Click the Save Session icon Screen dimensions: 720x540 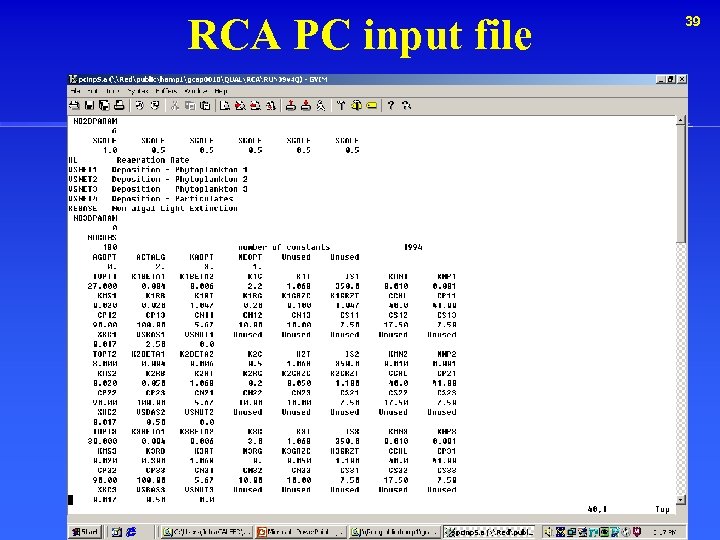(x=305, y=106)
